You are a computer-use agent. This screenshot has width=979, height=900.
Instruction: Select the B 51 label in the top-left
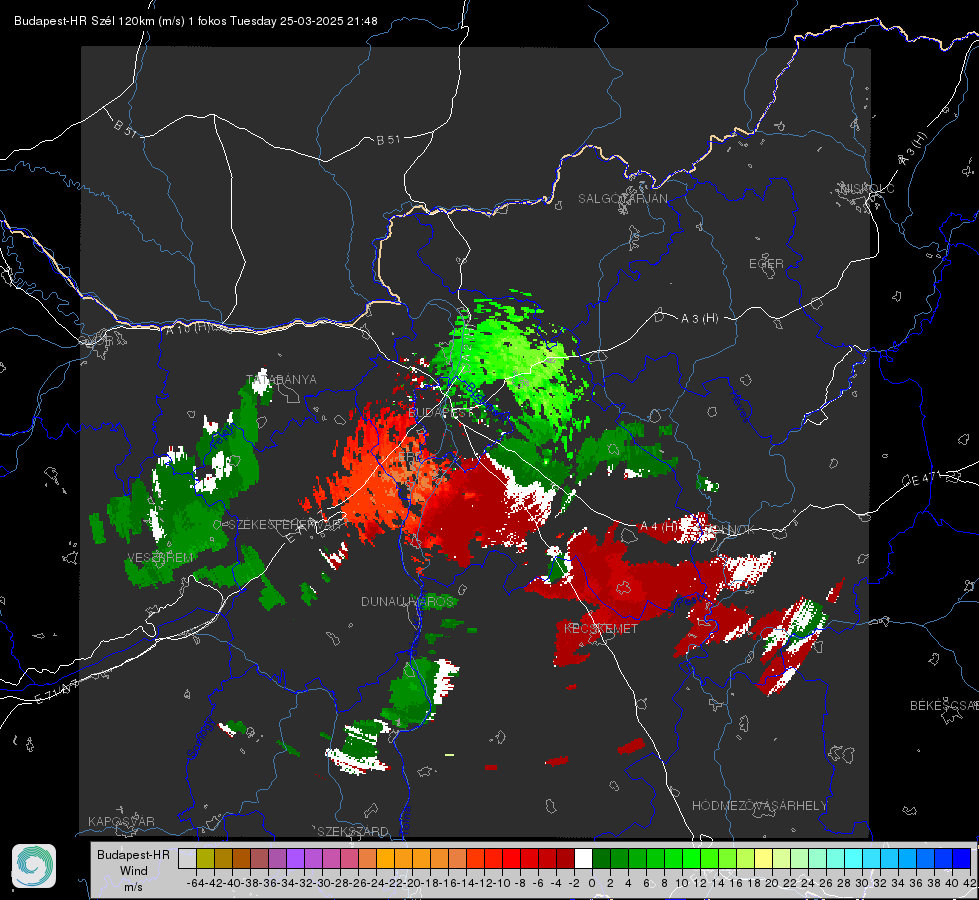click(x=125, y=128)
